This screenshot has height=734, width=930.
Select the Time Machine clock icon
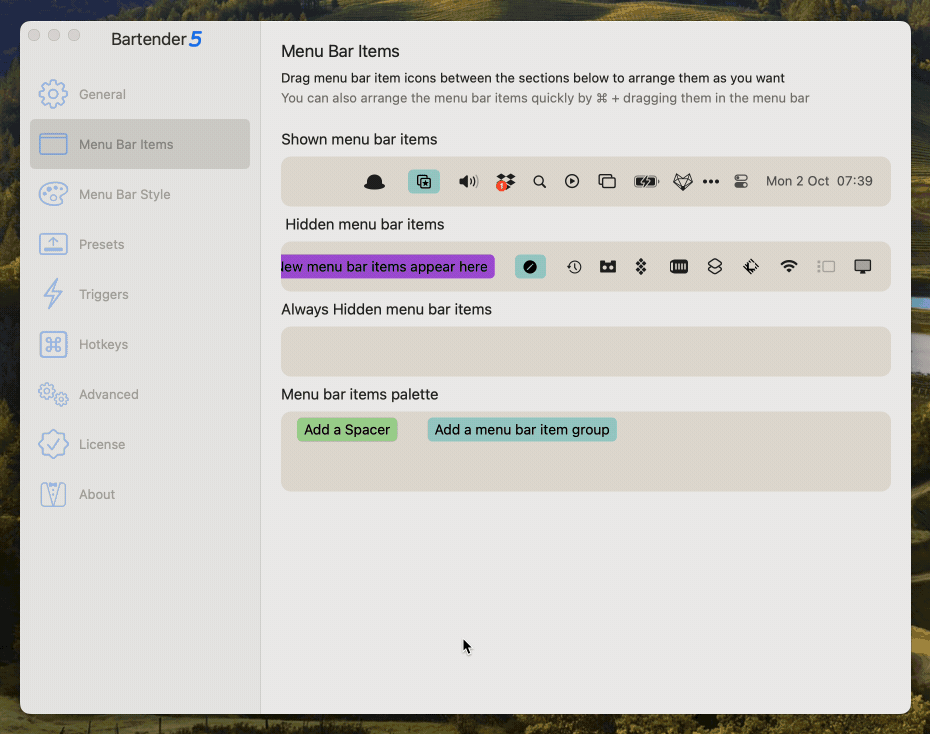574,267
